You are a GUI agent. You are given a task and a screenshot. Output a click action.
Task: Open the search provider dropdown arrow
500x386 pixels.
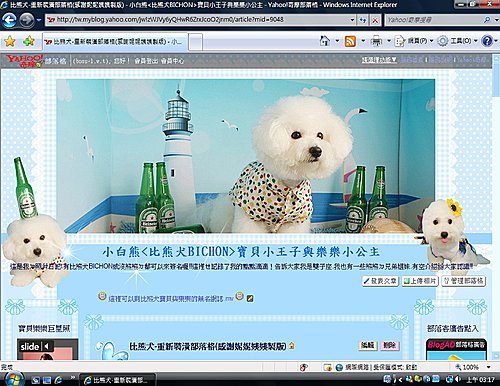[495, 20]
